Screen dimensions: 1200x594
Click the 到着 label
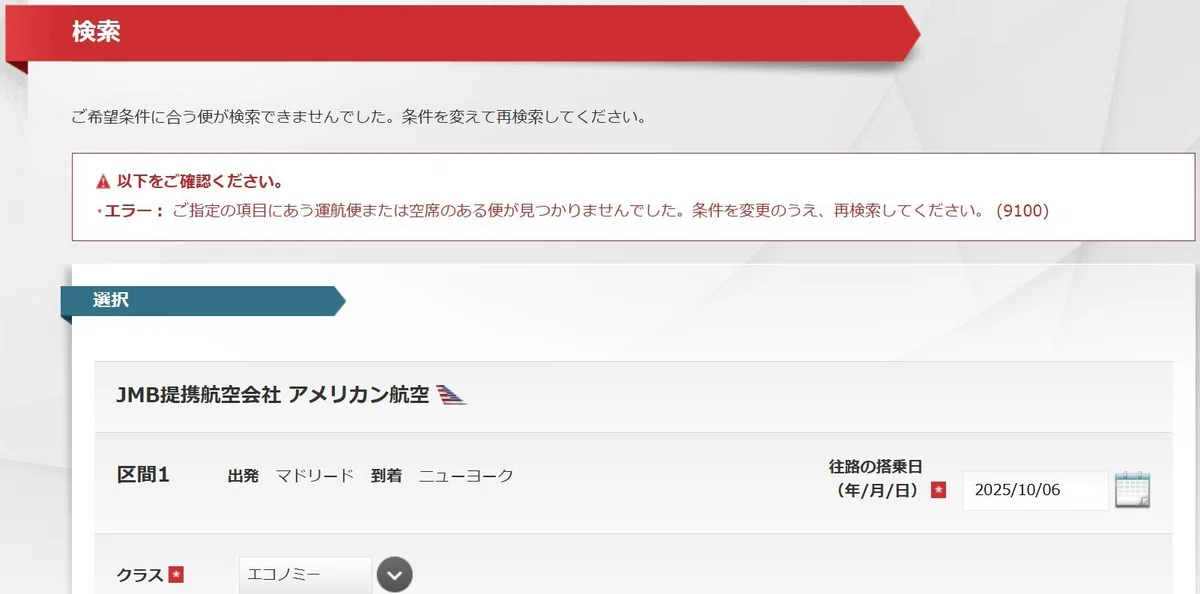point(386,476)
